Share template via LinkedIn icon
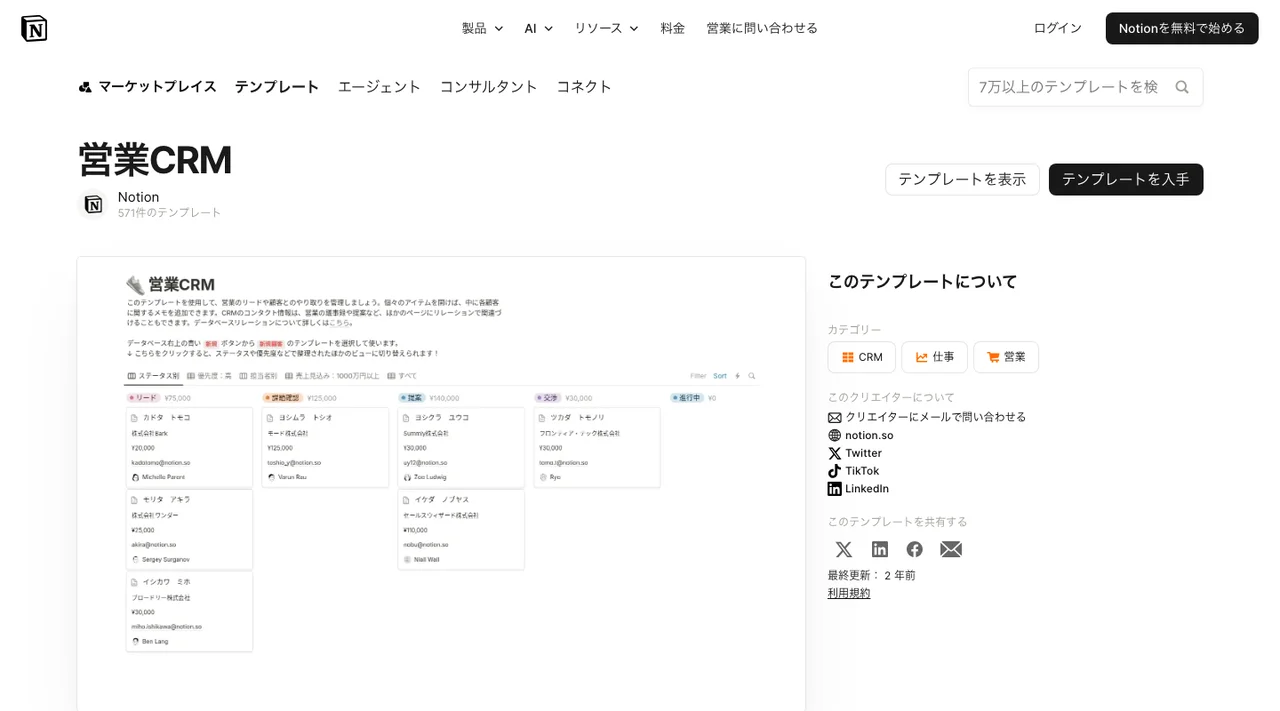This screenshot has height=711, width=1280. point(880,549)
